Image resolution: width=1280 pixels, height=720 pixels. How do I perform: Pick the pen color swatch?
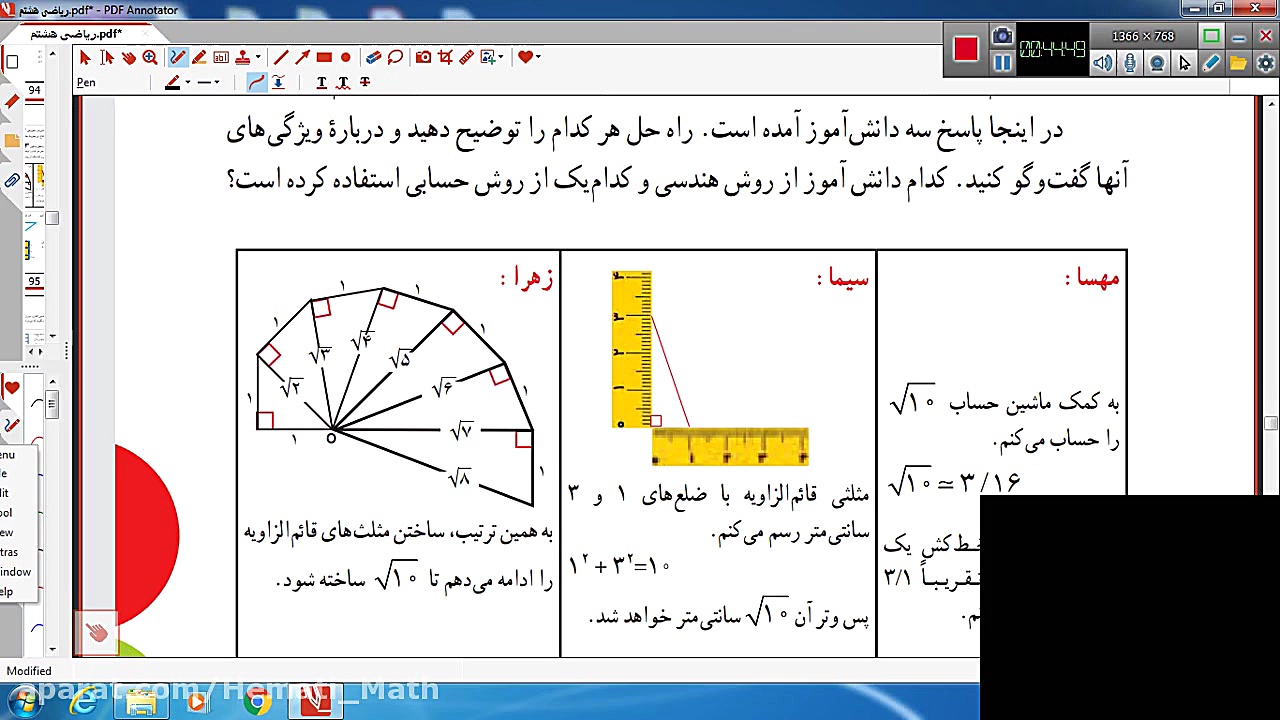(x=174, y=82)
